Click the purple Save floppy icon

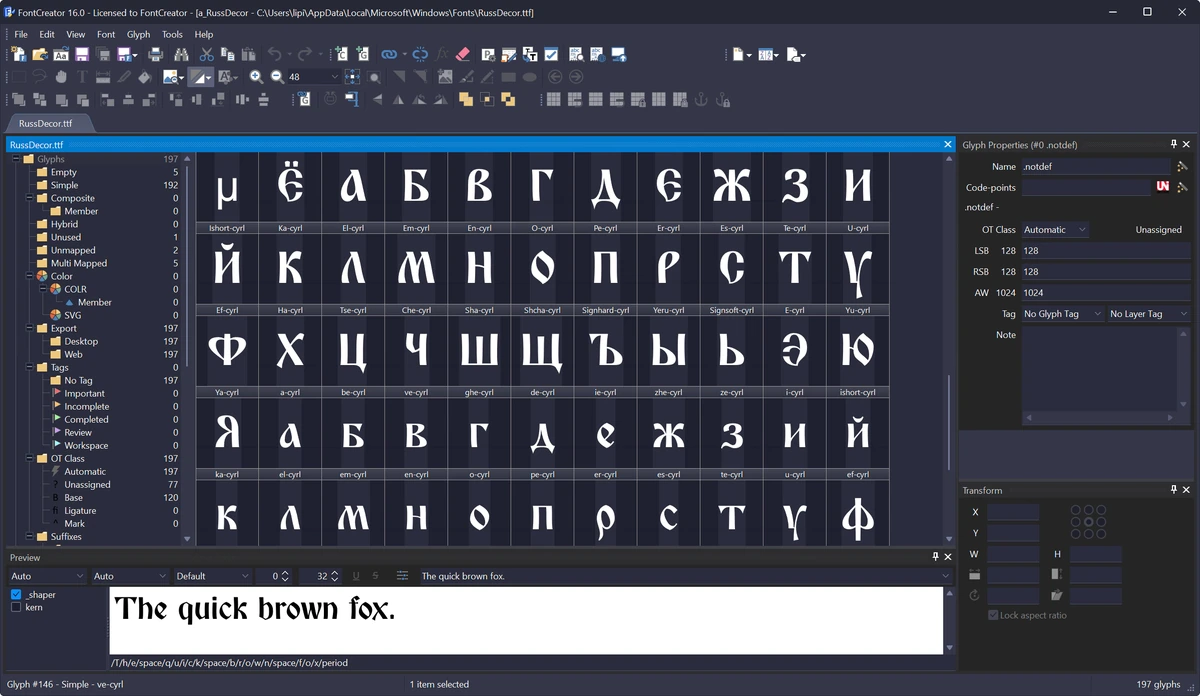click(82, 54)
